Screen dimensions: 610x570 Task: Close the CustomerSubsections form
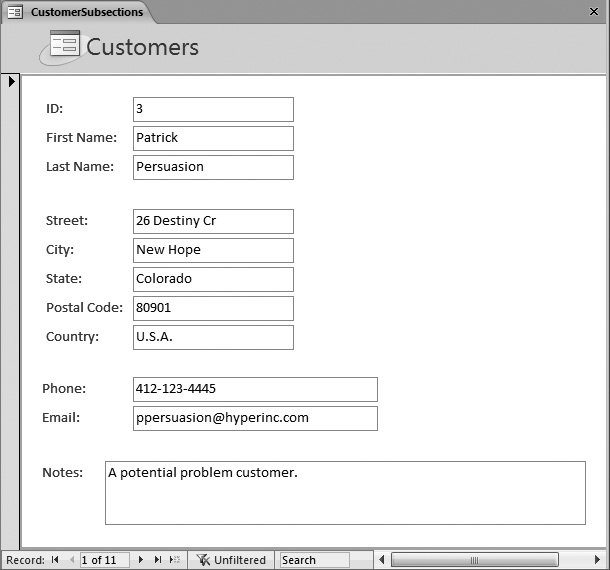pos(594,12)
